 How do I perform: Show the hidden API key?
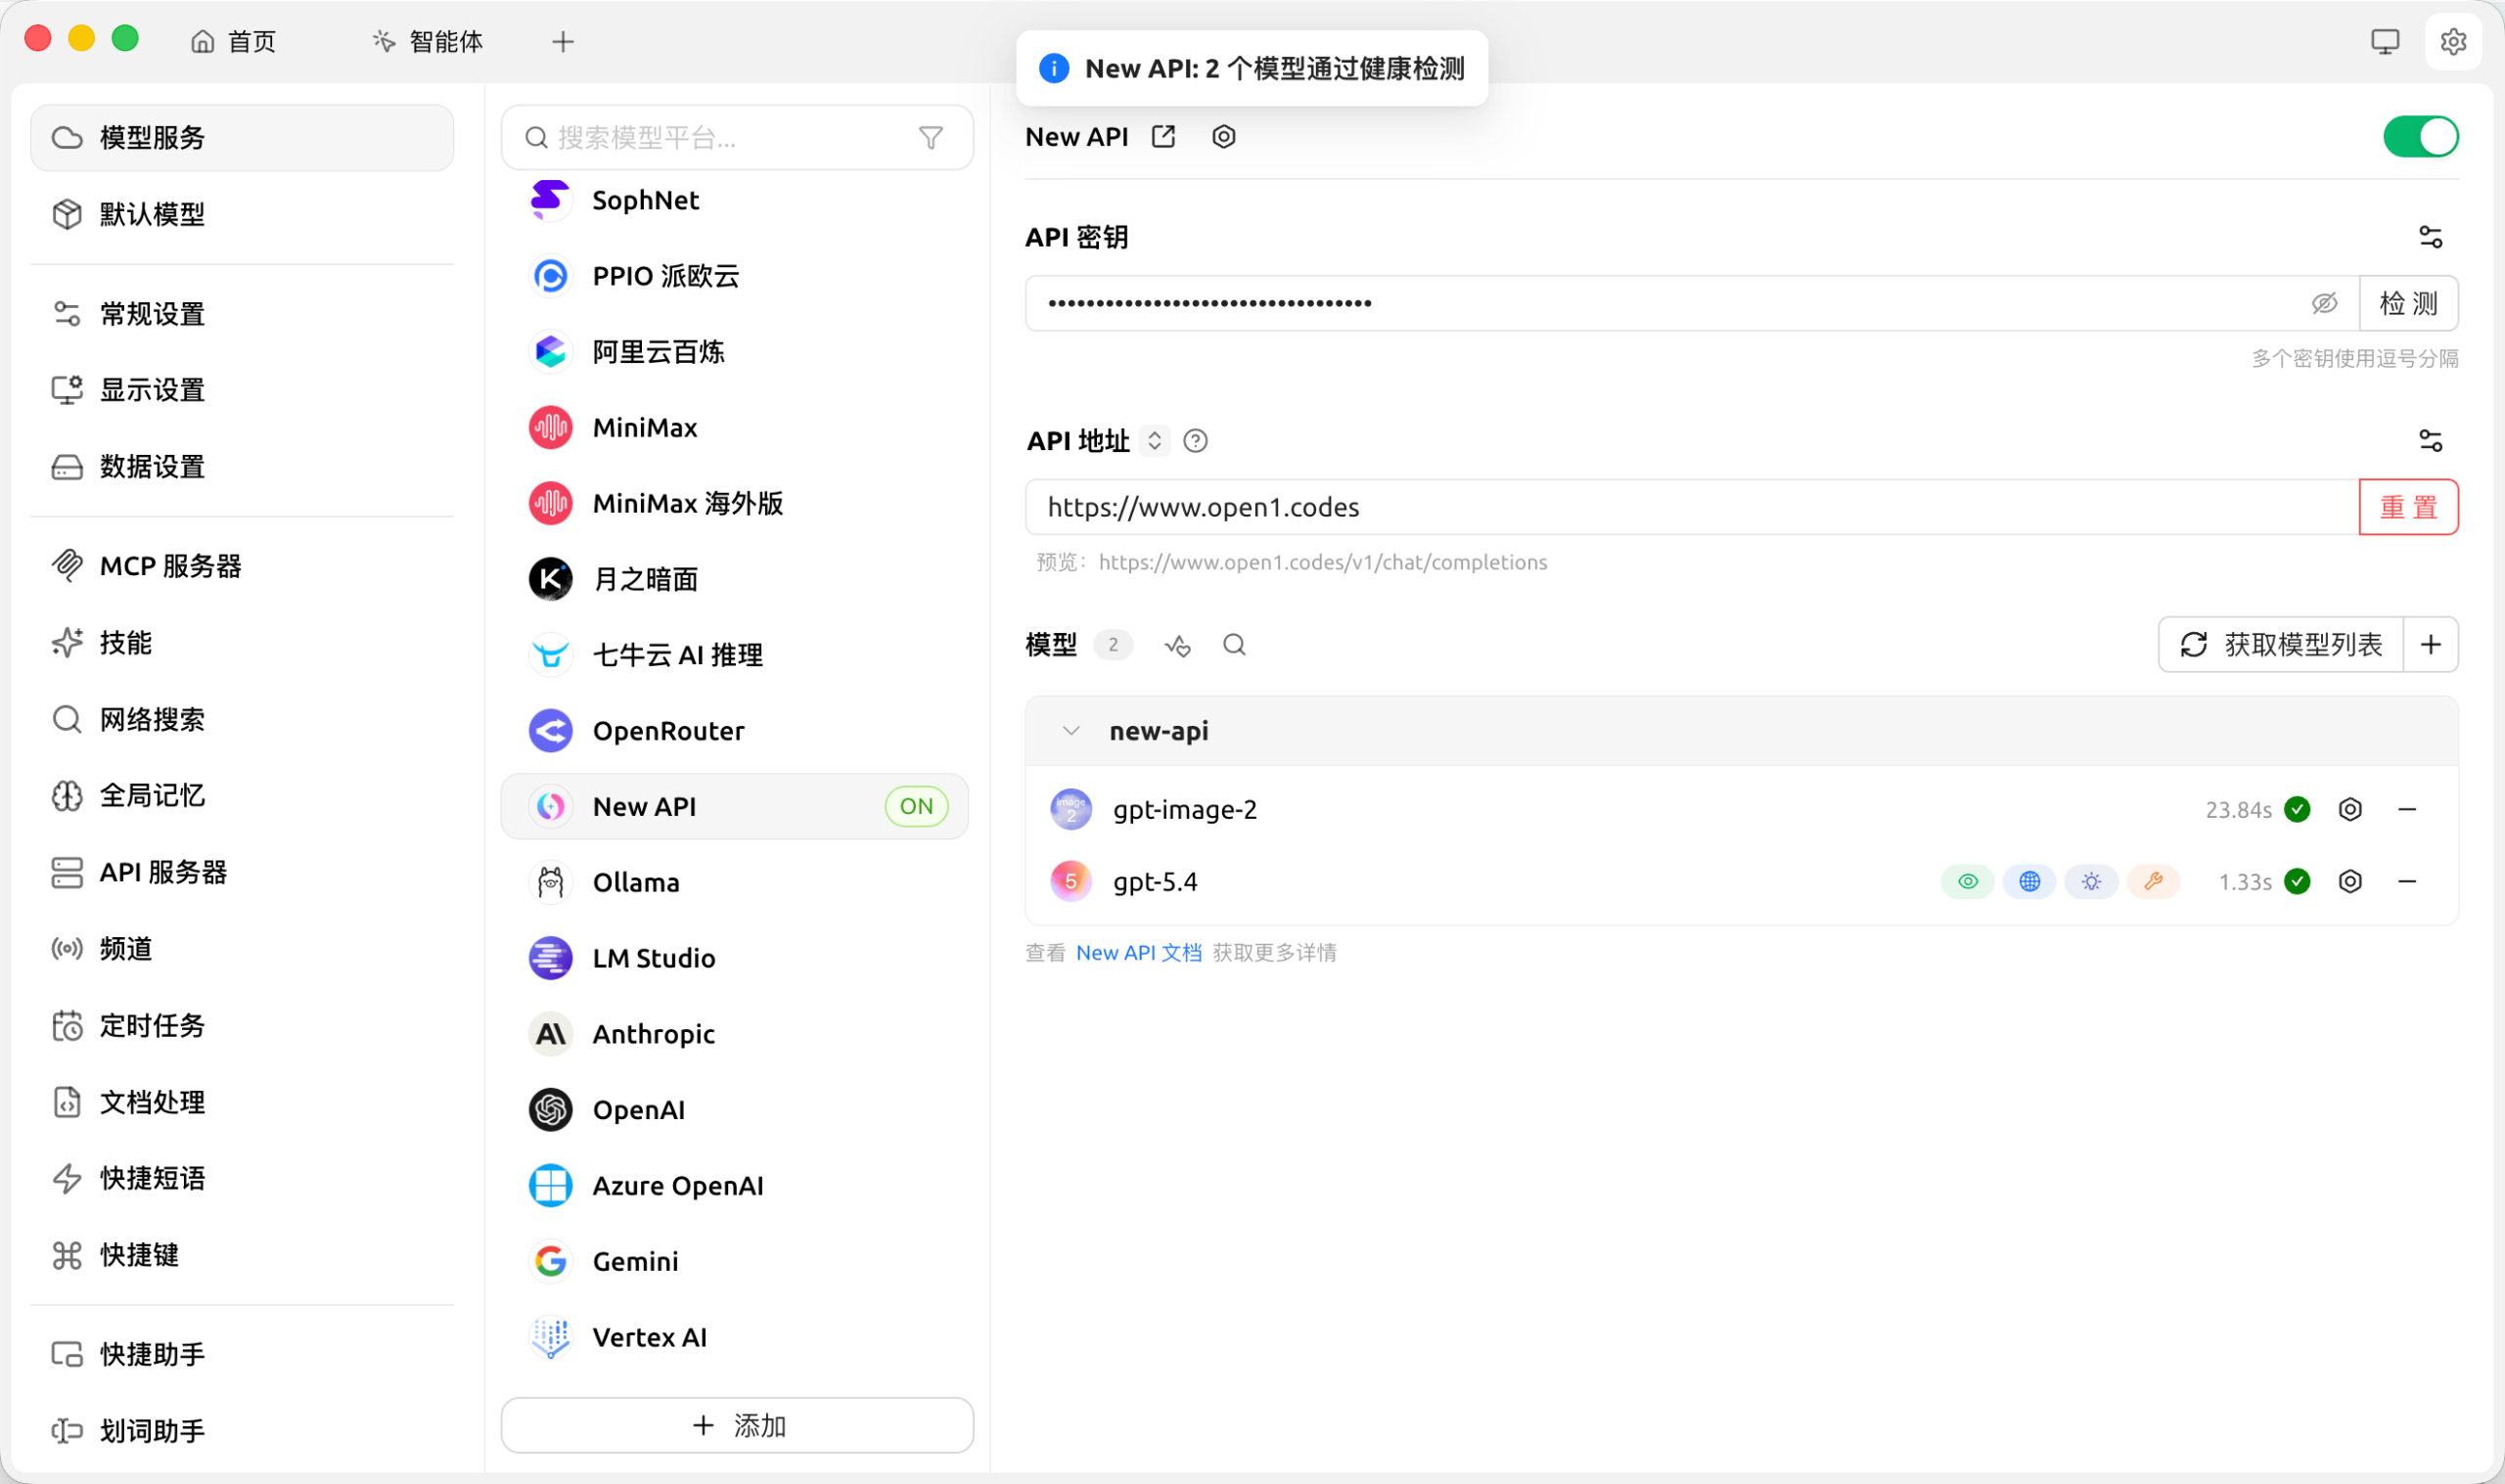(2323, 304)
